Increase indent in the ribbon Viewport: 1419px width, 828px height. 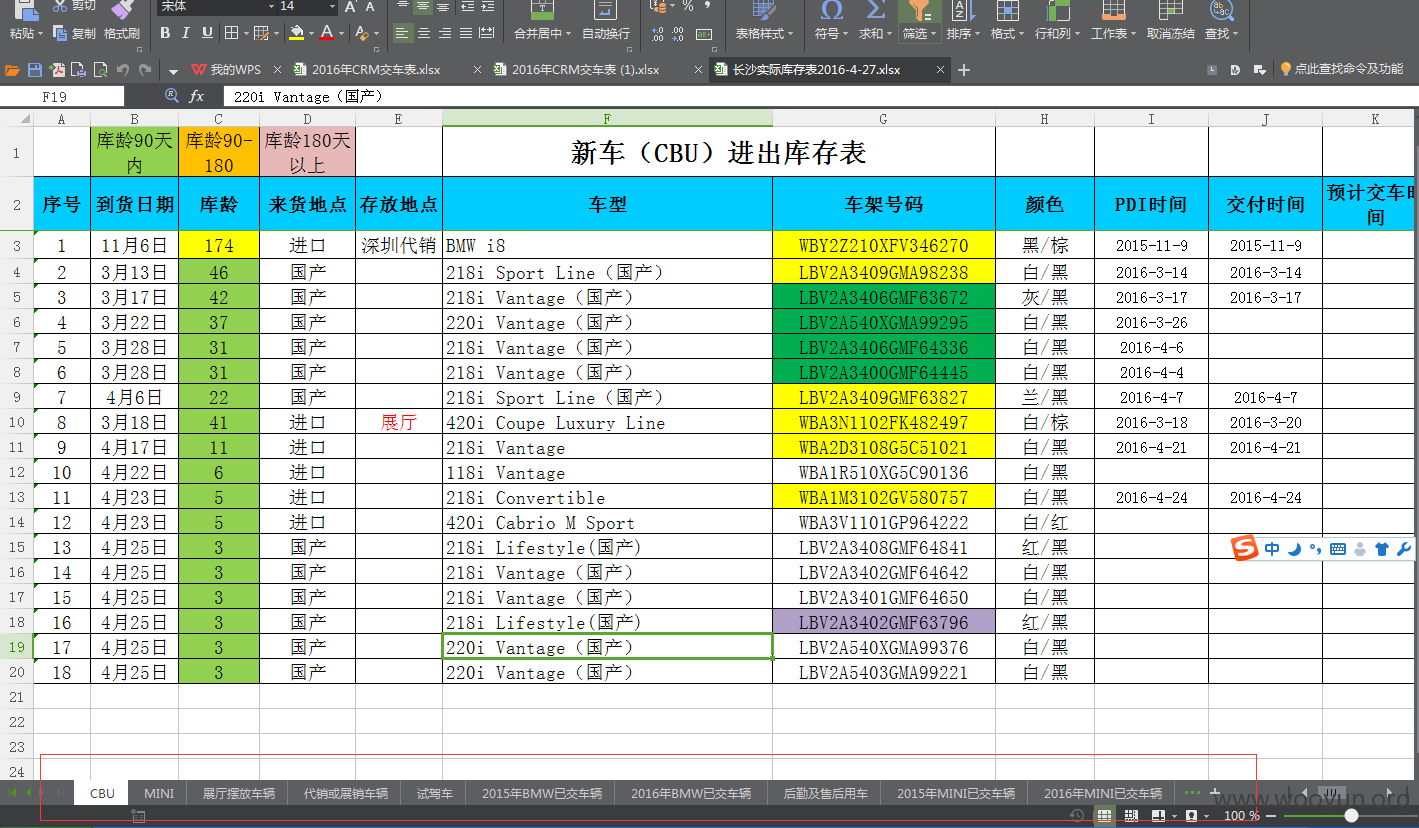click(486, 7)
